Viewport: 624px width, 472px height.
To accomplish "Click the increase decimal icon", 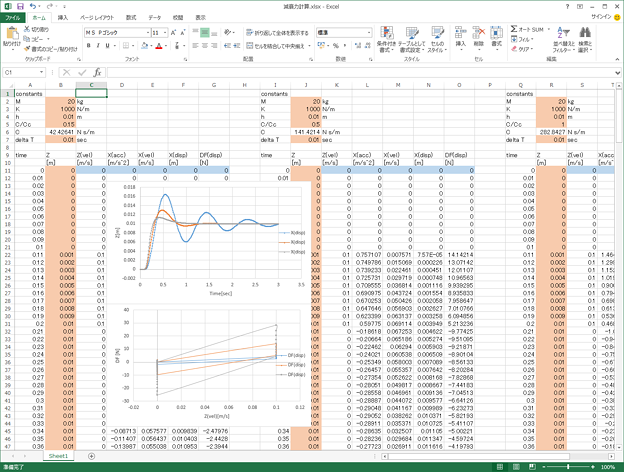I will point(357,46).
